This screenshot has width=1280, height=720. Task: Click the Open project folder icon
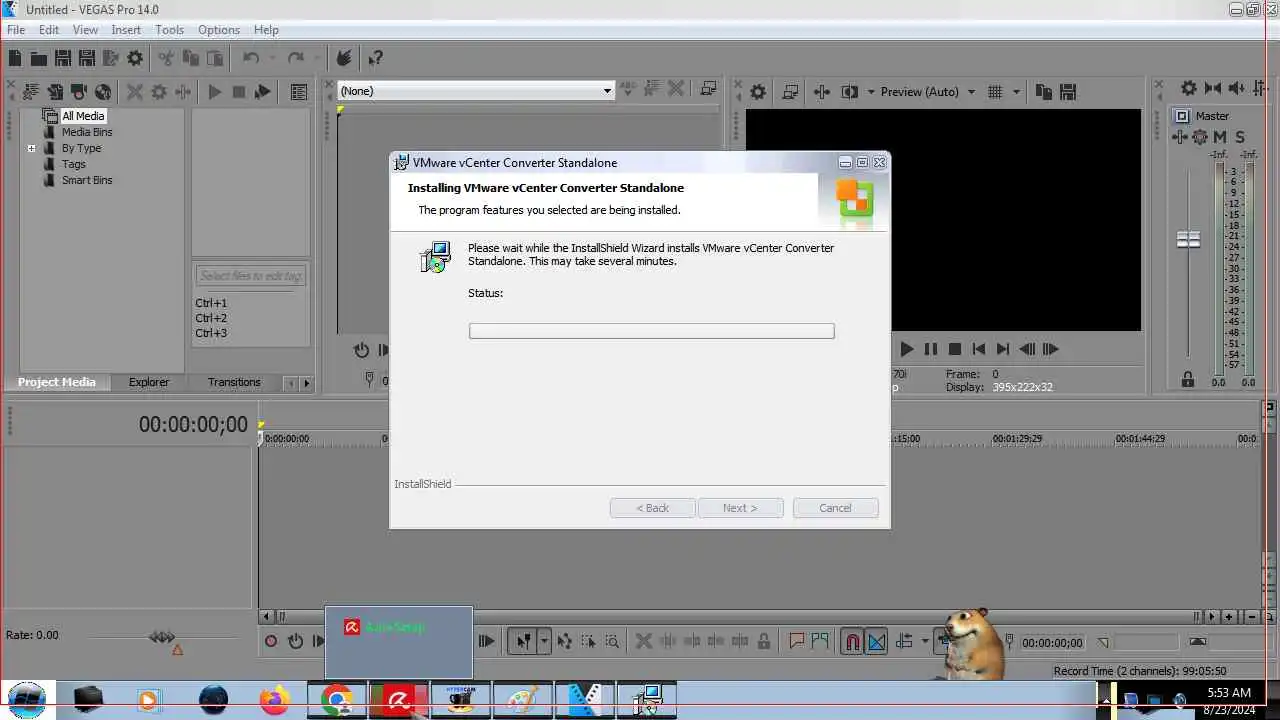pyautogui.click(x=39, y=58)
